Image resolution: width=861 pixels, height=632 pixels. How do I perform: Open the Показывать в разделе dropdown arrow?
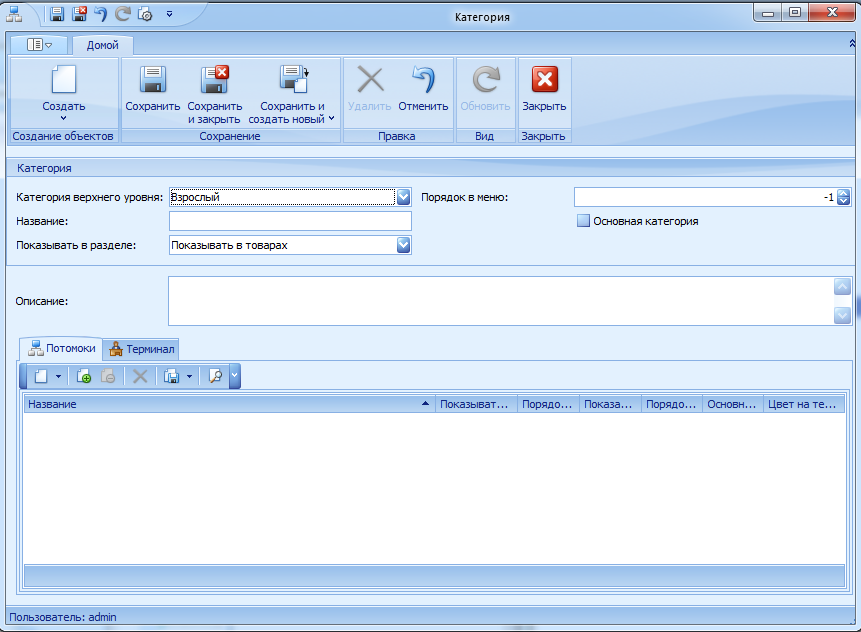pyautogui.click(x=404, y=245)
